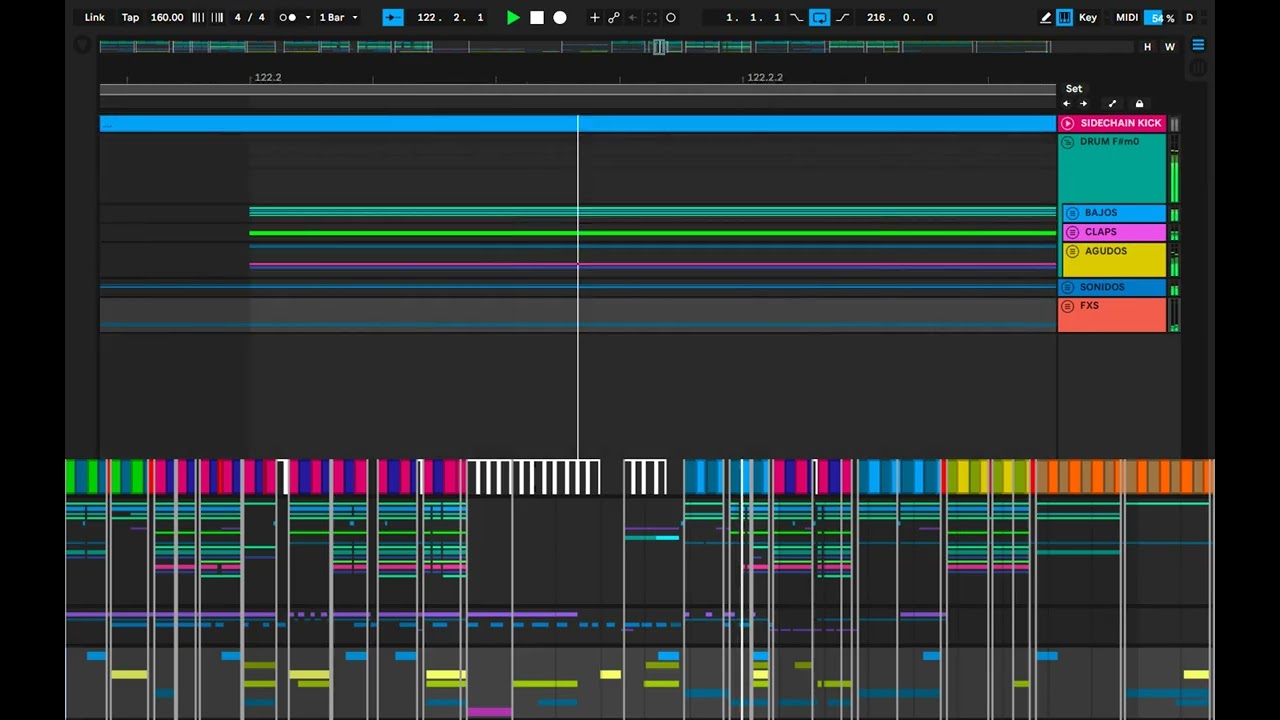Enable MIDI map mode

tap(1127, 17)
